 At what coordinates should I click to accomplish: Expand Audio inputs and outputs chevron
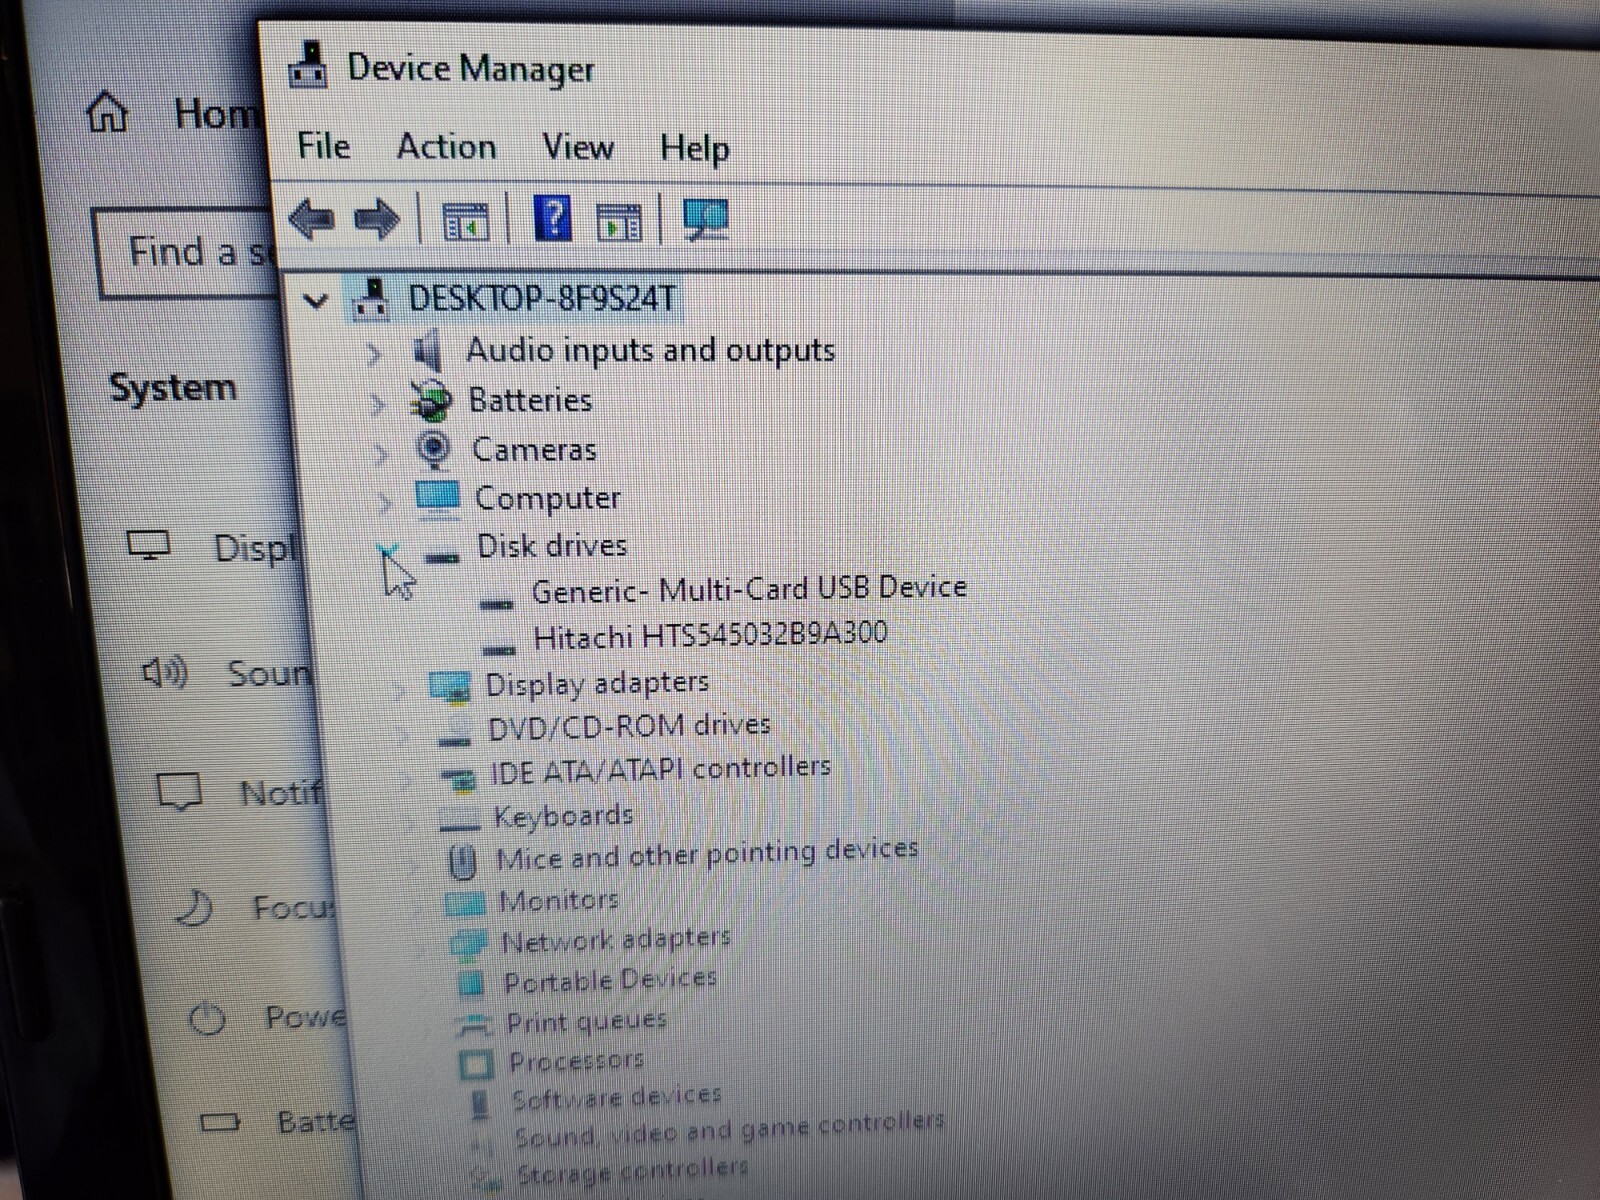(373, 353)
